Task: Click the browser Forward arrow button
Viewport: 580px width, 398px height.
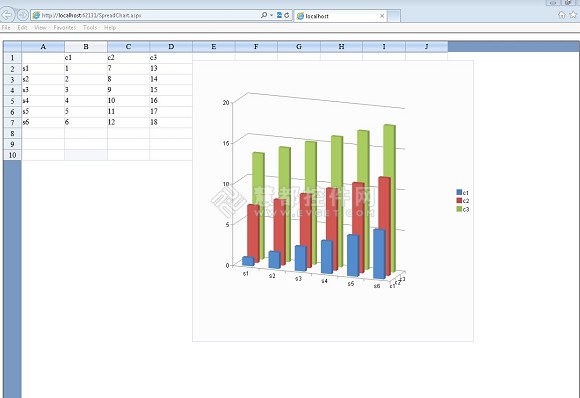Action: pos(23,15)
